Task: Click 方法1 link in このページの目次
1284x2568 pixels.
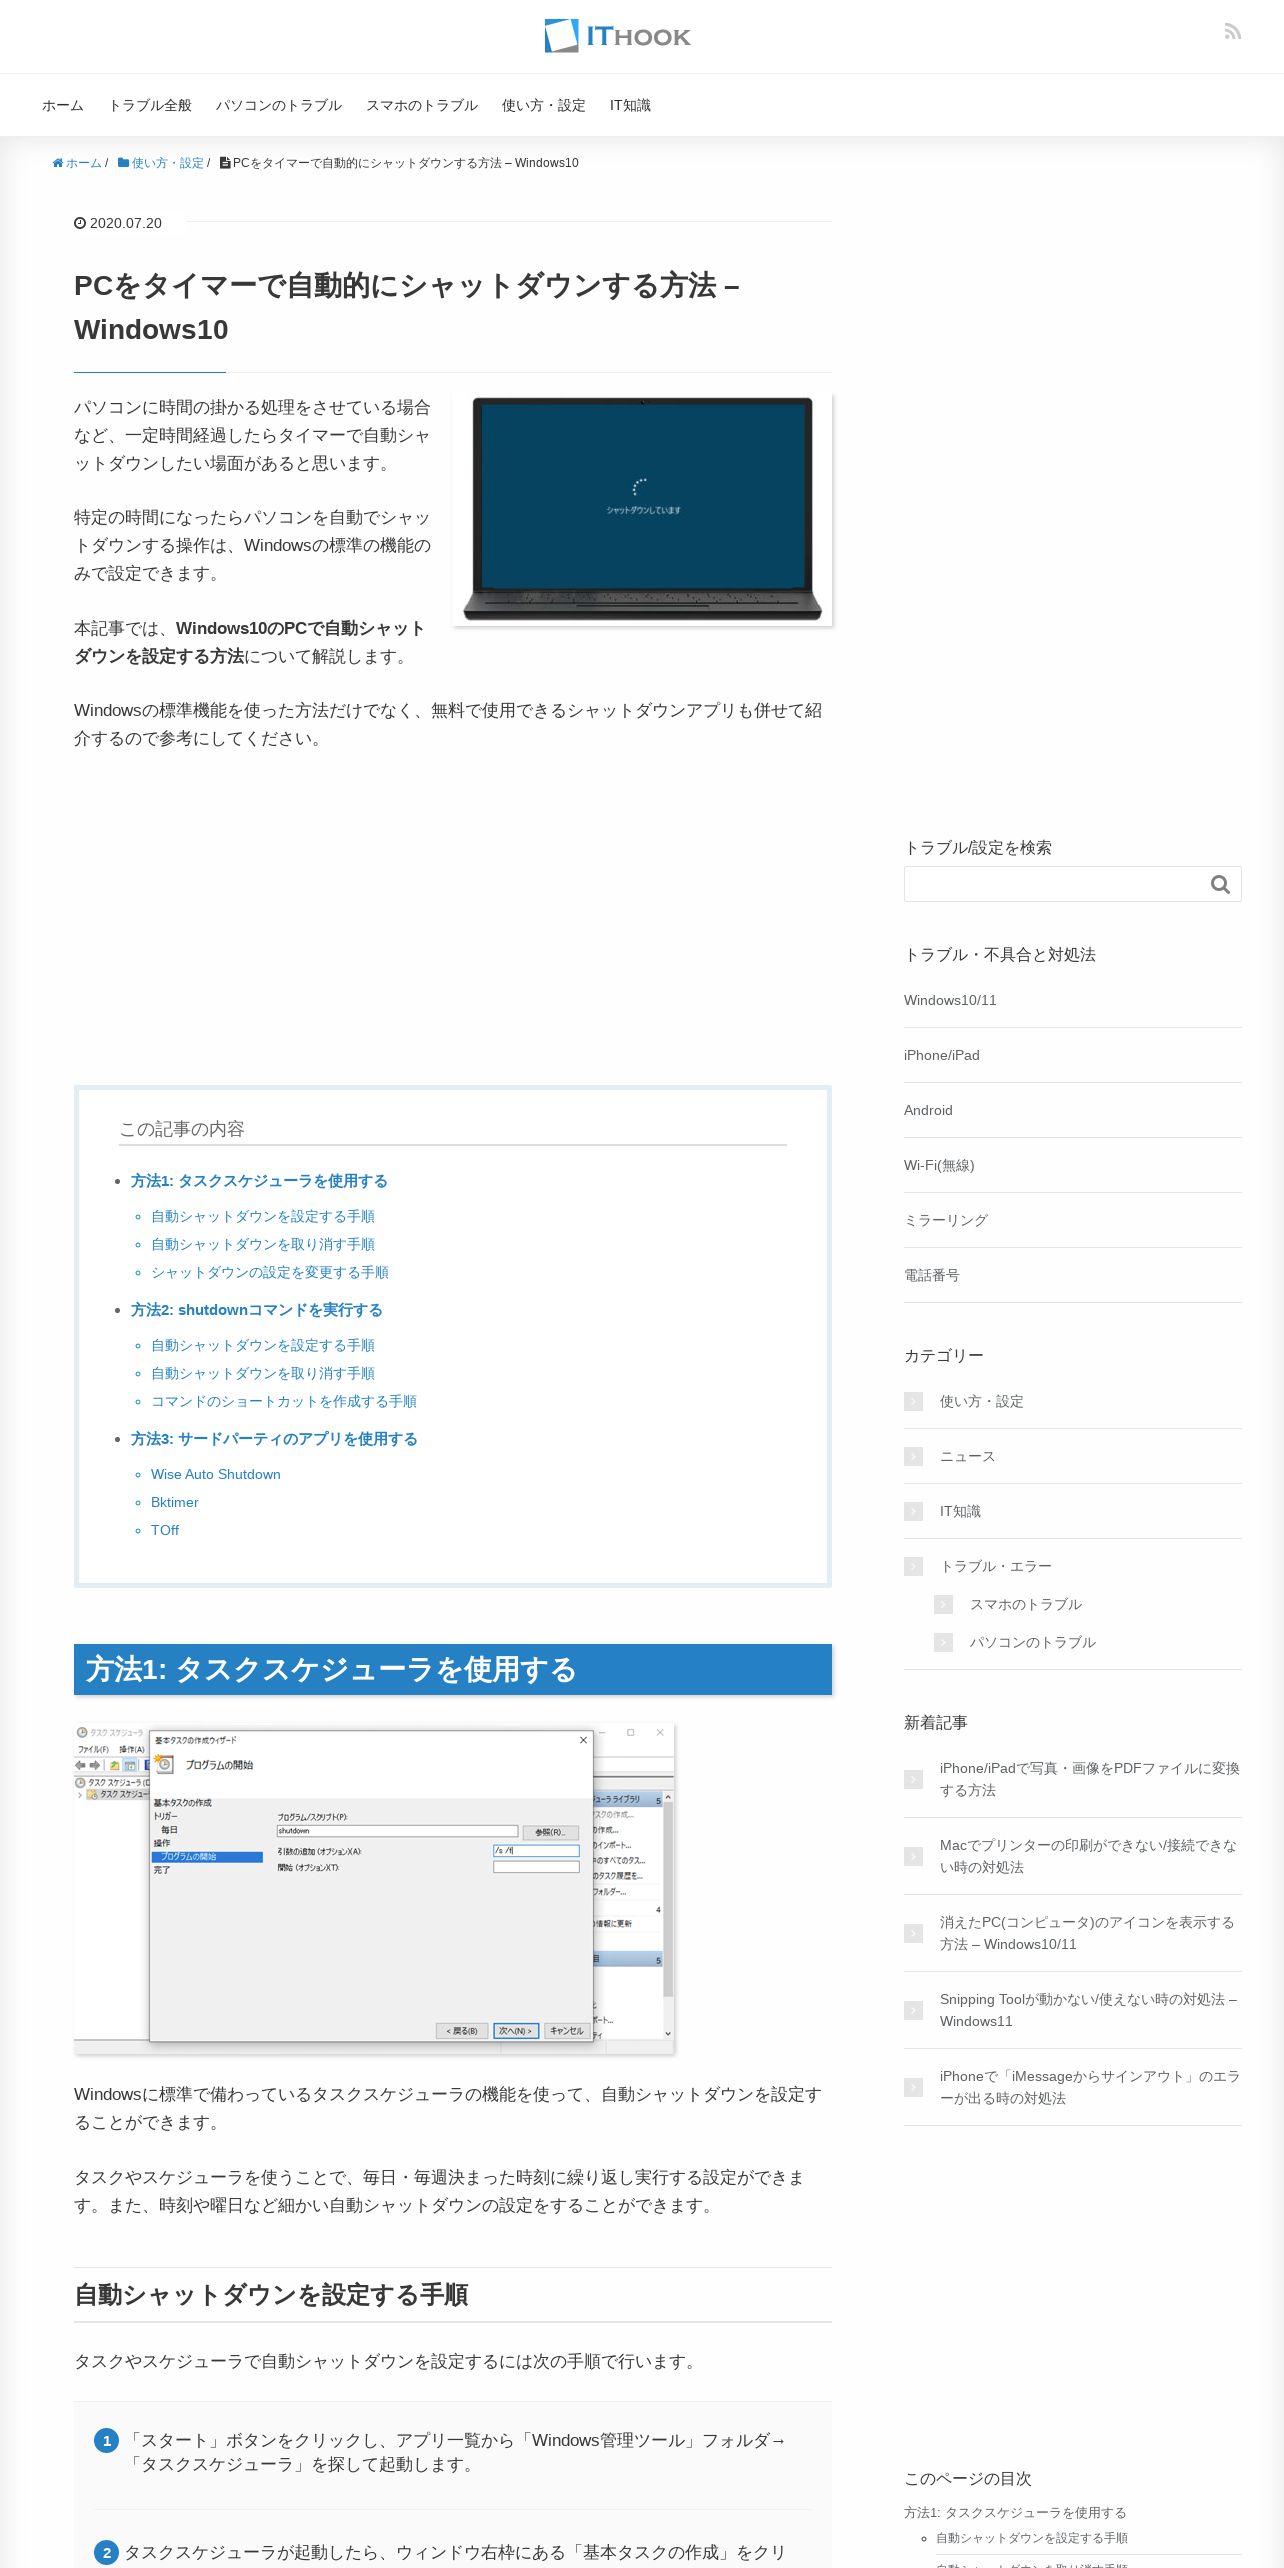Action: coord(1015,2512)
